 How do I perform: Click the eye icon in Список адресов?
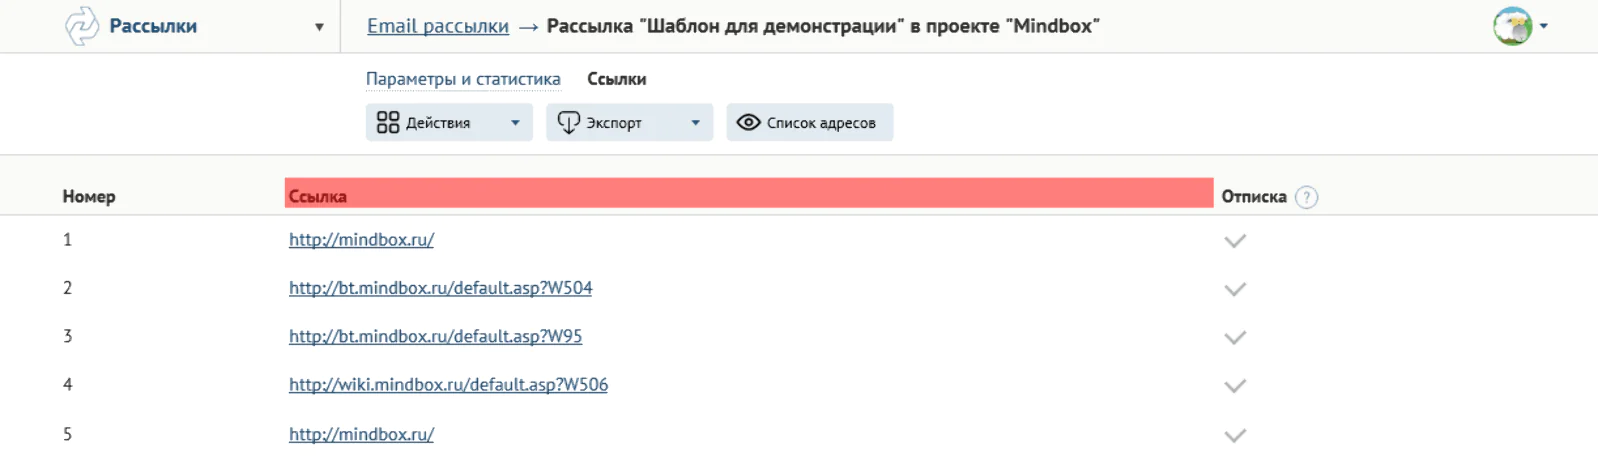click(748, 122)
